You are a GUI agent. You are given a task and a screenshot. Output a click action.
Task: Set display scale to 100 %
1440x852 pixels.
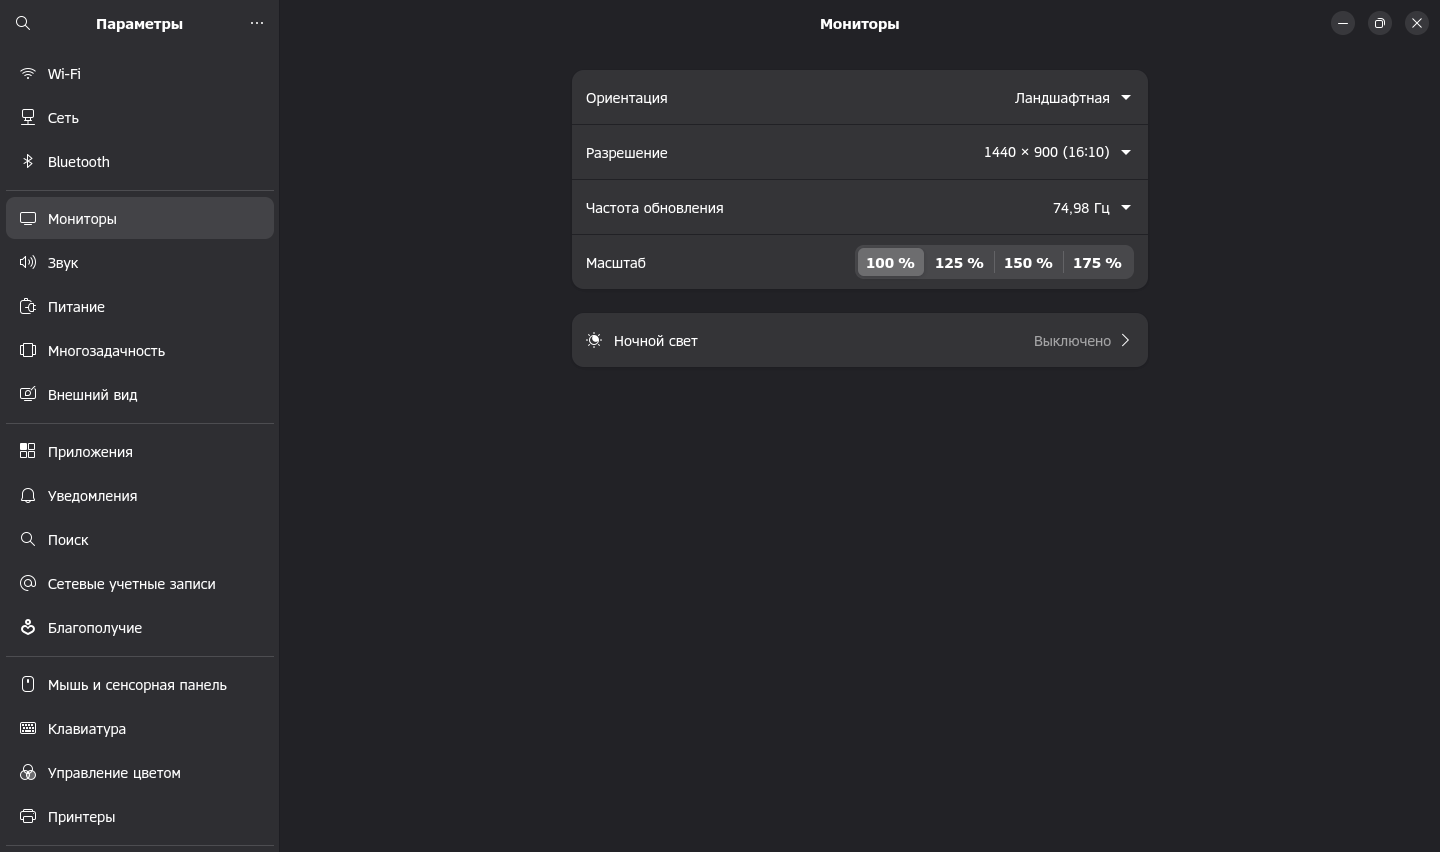click(x=890, y=263)
